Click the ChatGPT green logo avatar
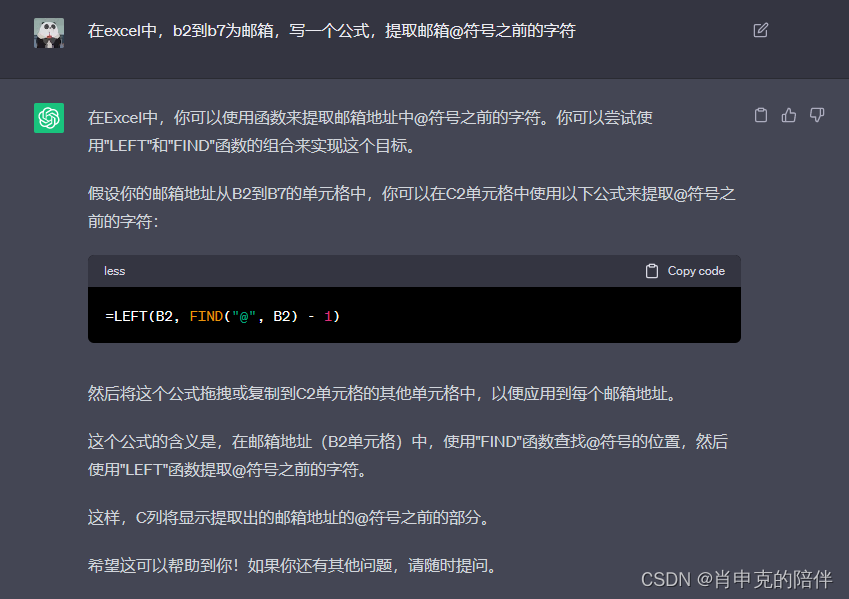This screenshot has height=599, width=849. [x=49, y=118]
